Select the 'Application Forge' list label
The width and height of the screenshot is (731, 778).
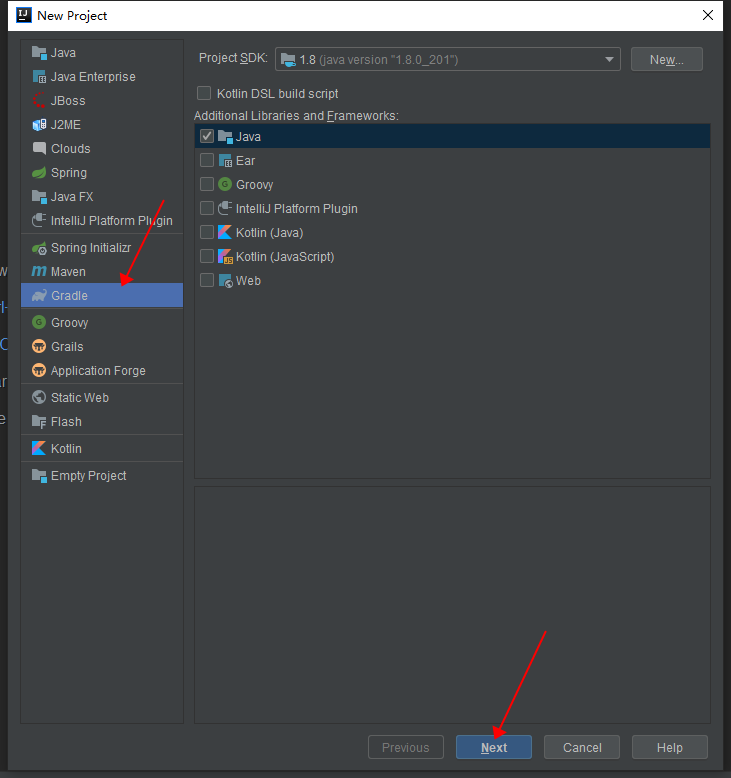(98, 371)
